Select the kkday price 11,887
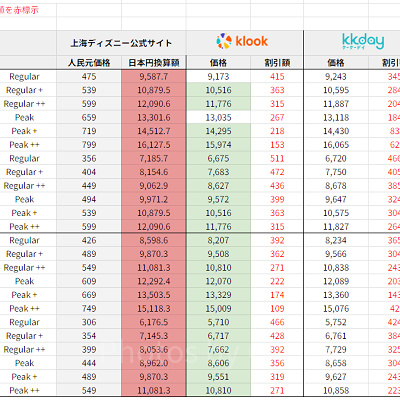The image size is (400, 400). (336, 104)
